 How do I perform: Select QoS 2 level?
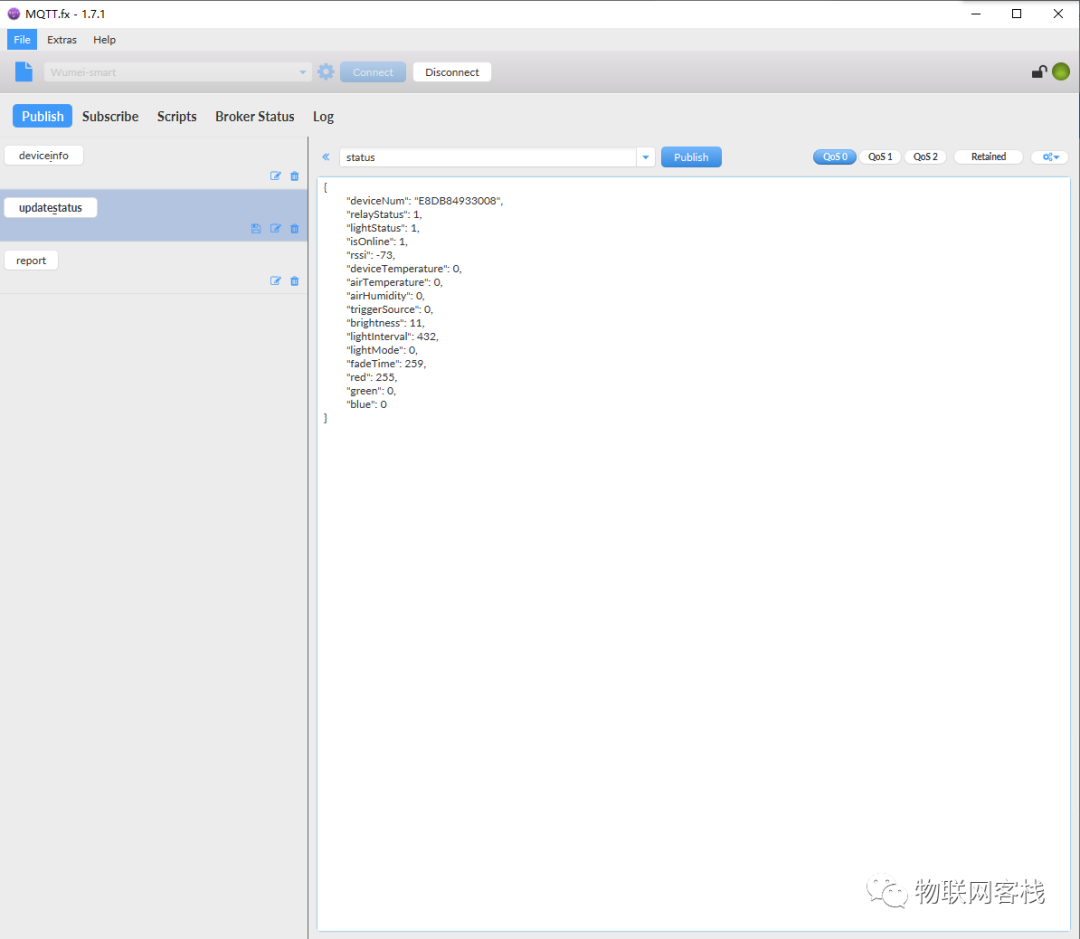pyautogui.click(x=925, y=157)
